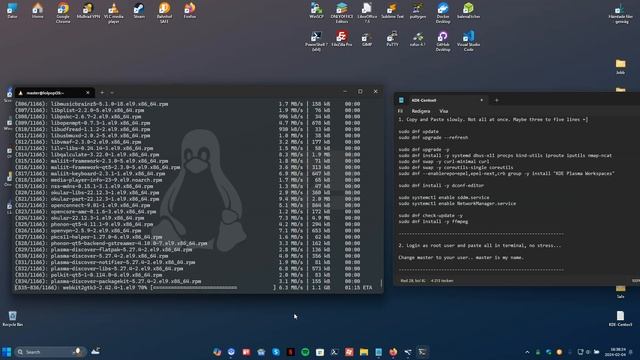Screen dimensions: 640x360
Task: Click Spotify icon in the taskbar
Action: [305, 352]
